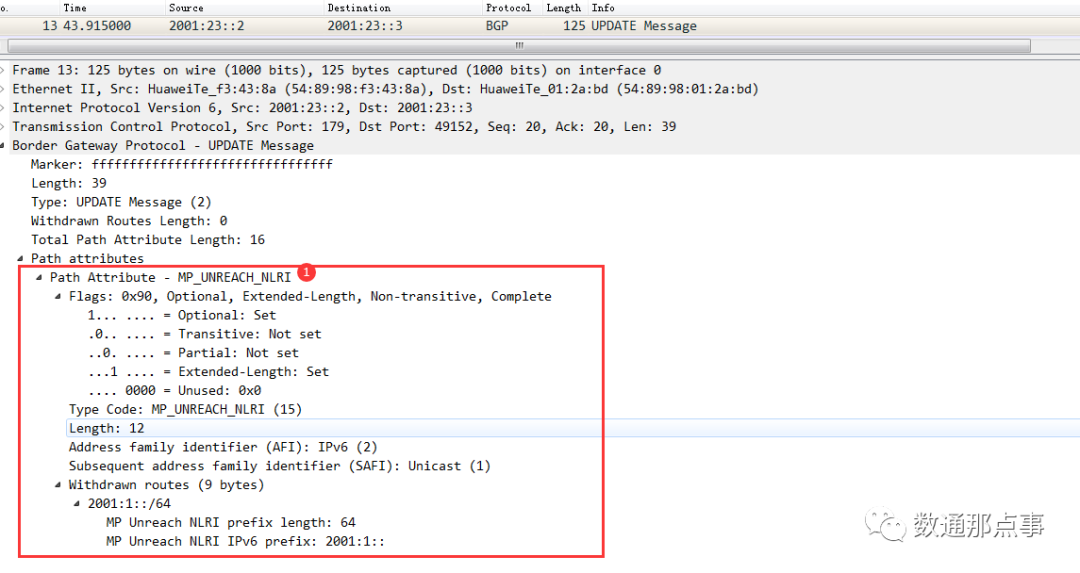Click destination 2001:23::3 in packet row
Screen dimensions: 1080x573
365,26
